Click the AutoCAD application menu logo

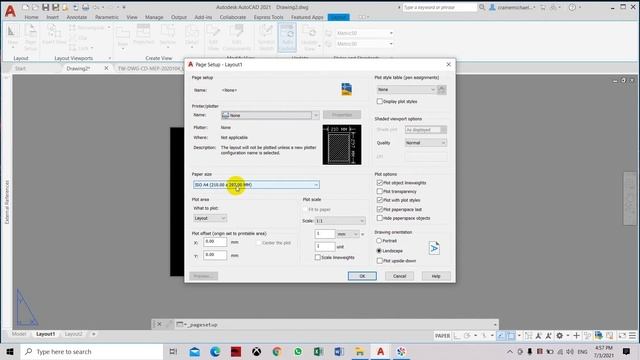coord(10,11)
